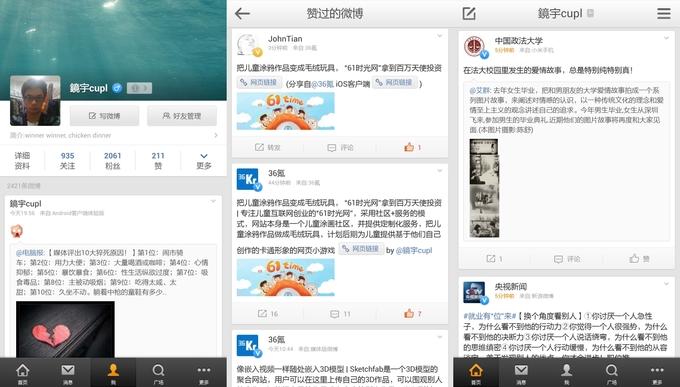This screenshot has width=680, height=387.
Task: Open #就业有"位"来# hashtag link
Action: (490, 316)
